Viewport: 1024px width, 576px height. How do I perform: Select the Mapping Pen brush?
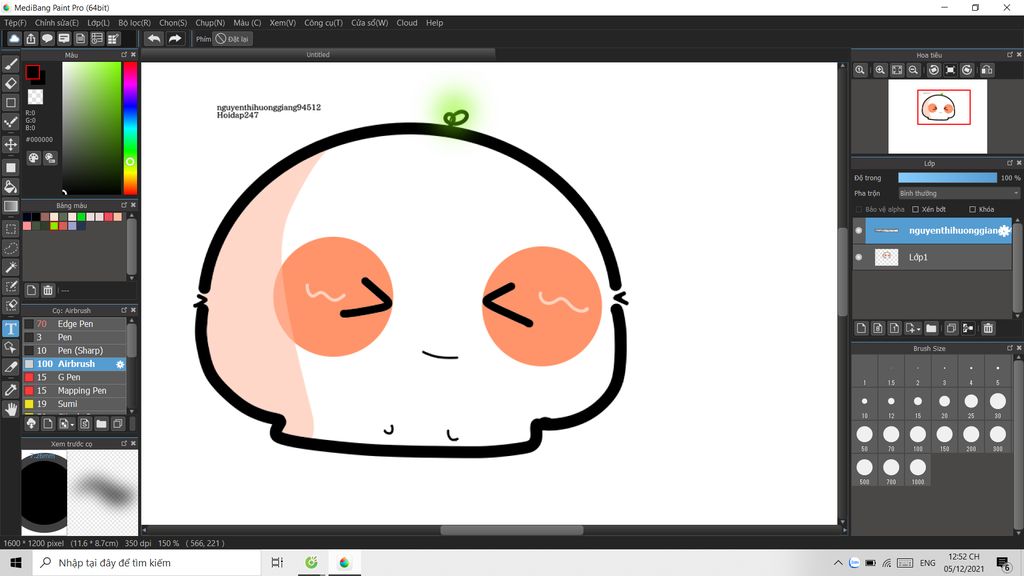click(74, 391)
